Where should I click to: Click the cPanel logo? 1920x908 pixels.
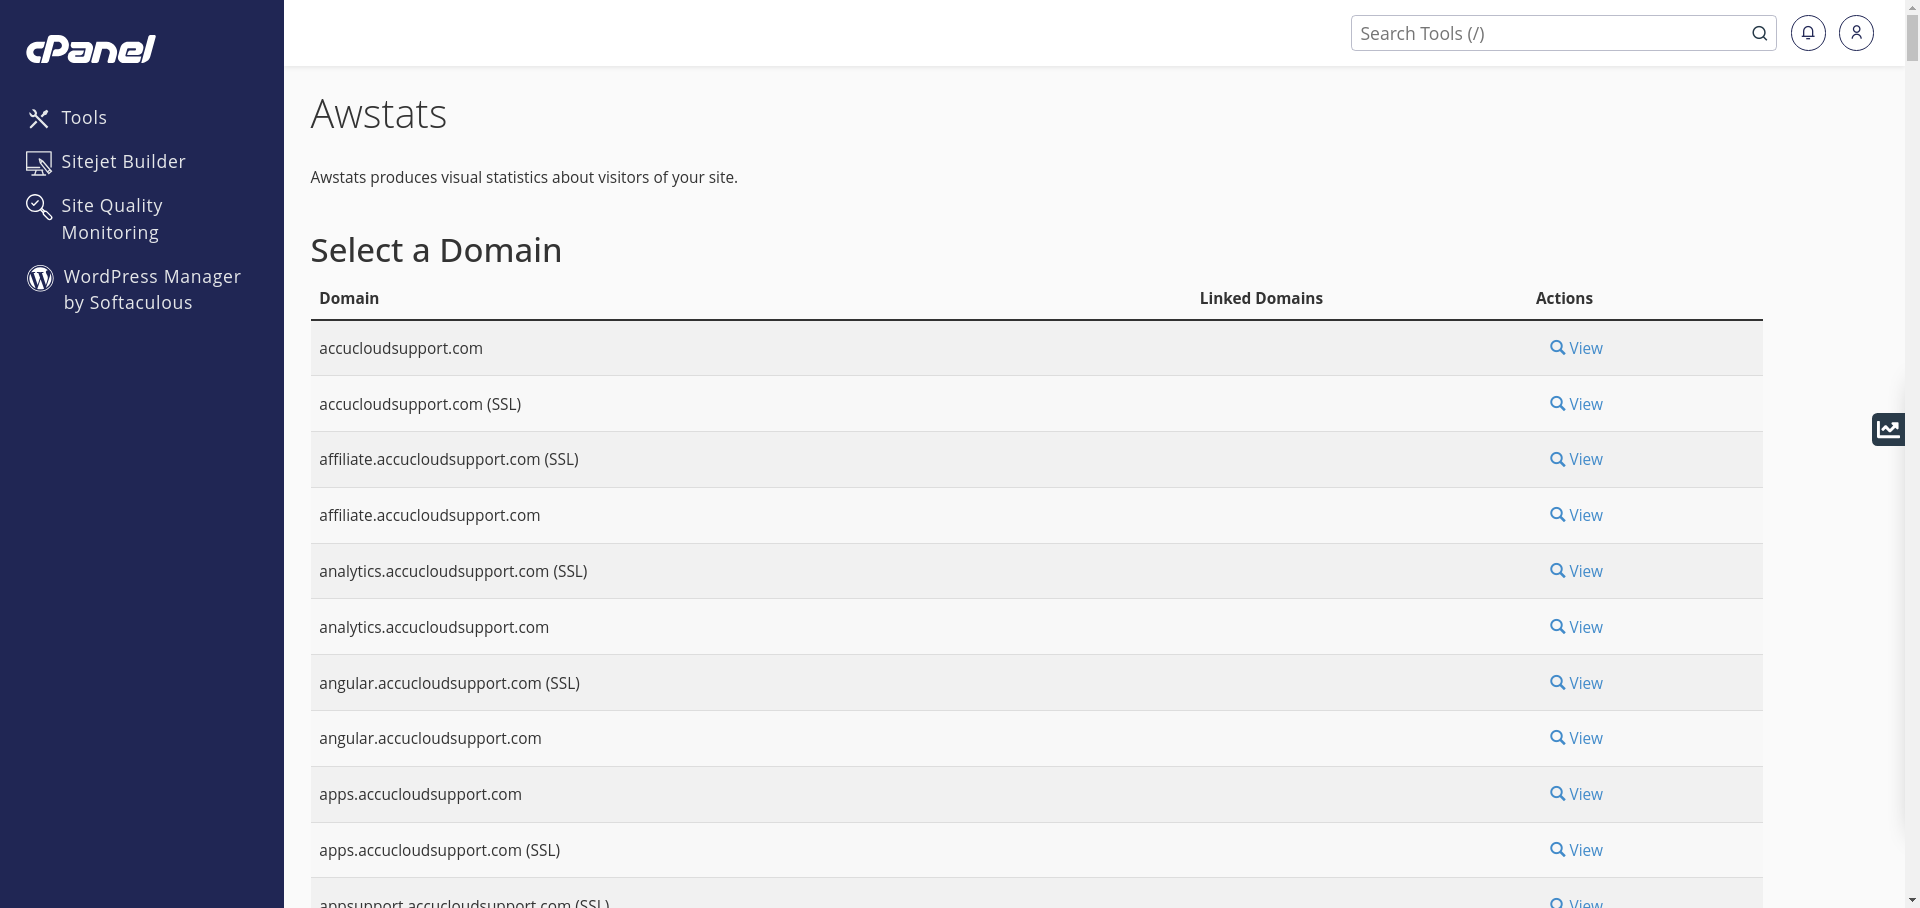click(91, 49)
